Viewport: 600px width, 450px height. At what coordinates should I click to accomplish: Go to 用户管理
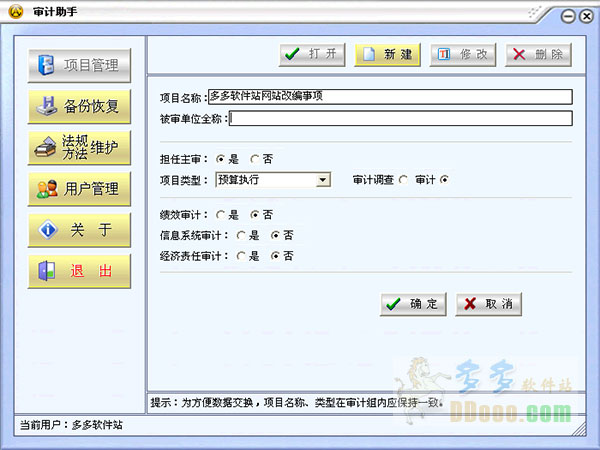[x=79, y=189]
